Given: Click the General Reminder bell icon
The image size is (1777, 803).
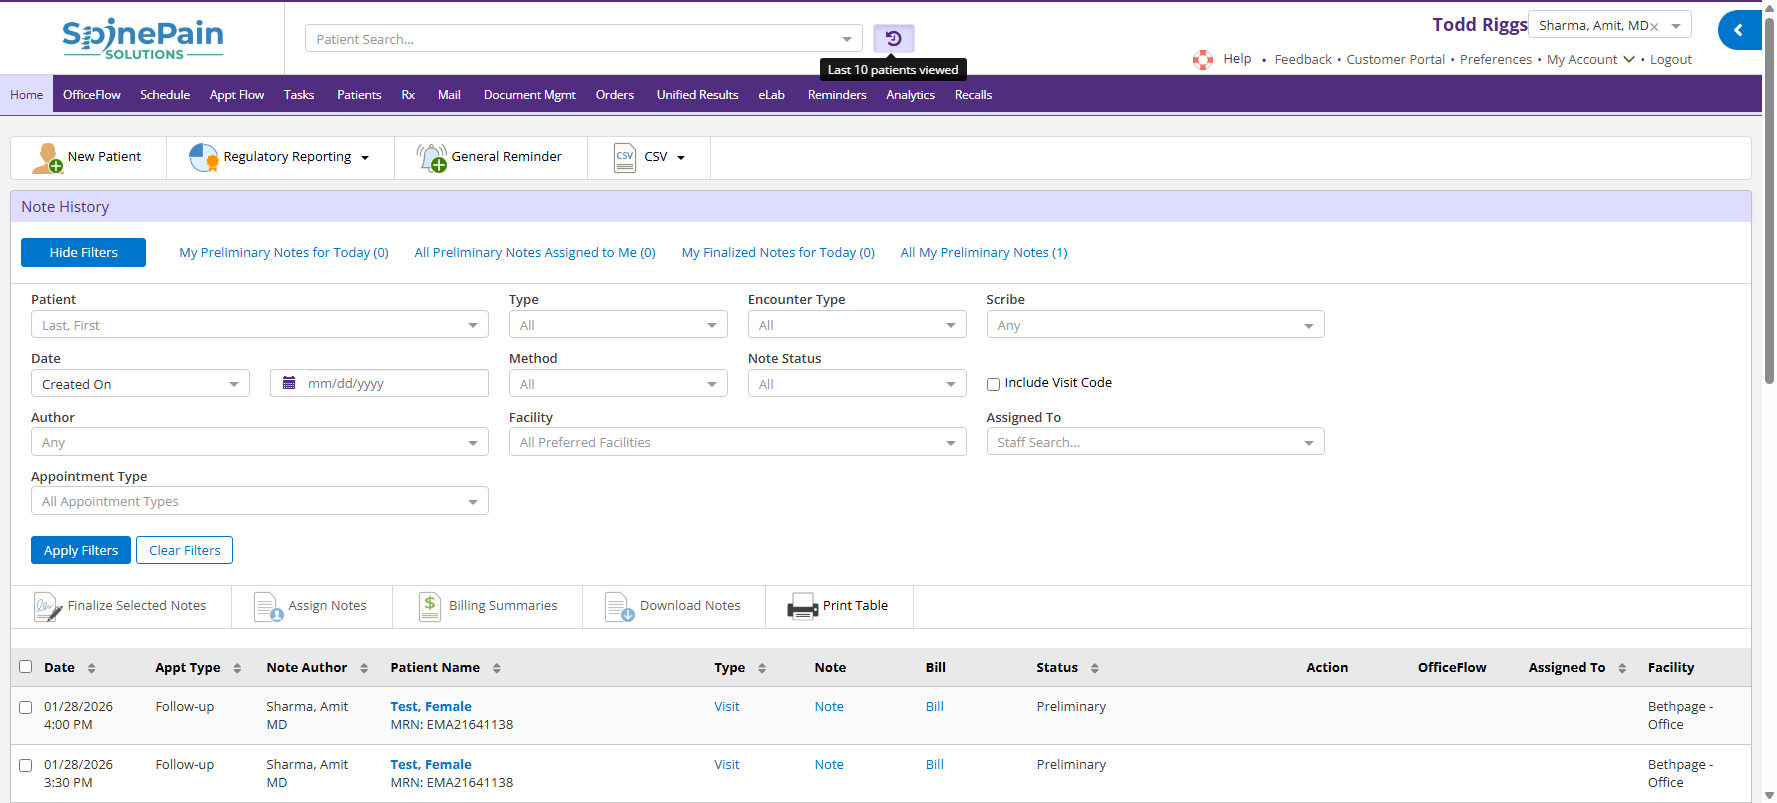Looking at the screenshot, I should tap(432, 158).
